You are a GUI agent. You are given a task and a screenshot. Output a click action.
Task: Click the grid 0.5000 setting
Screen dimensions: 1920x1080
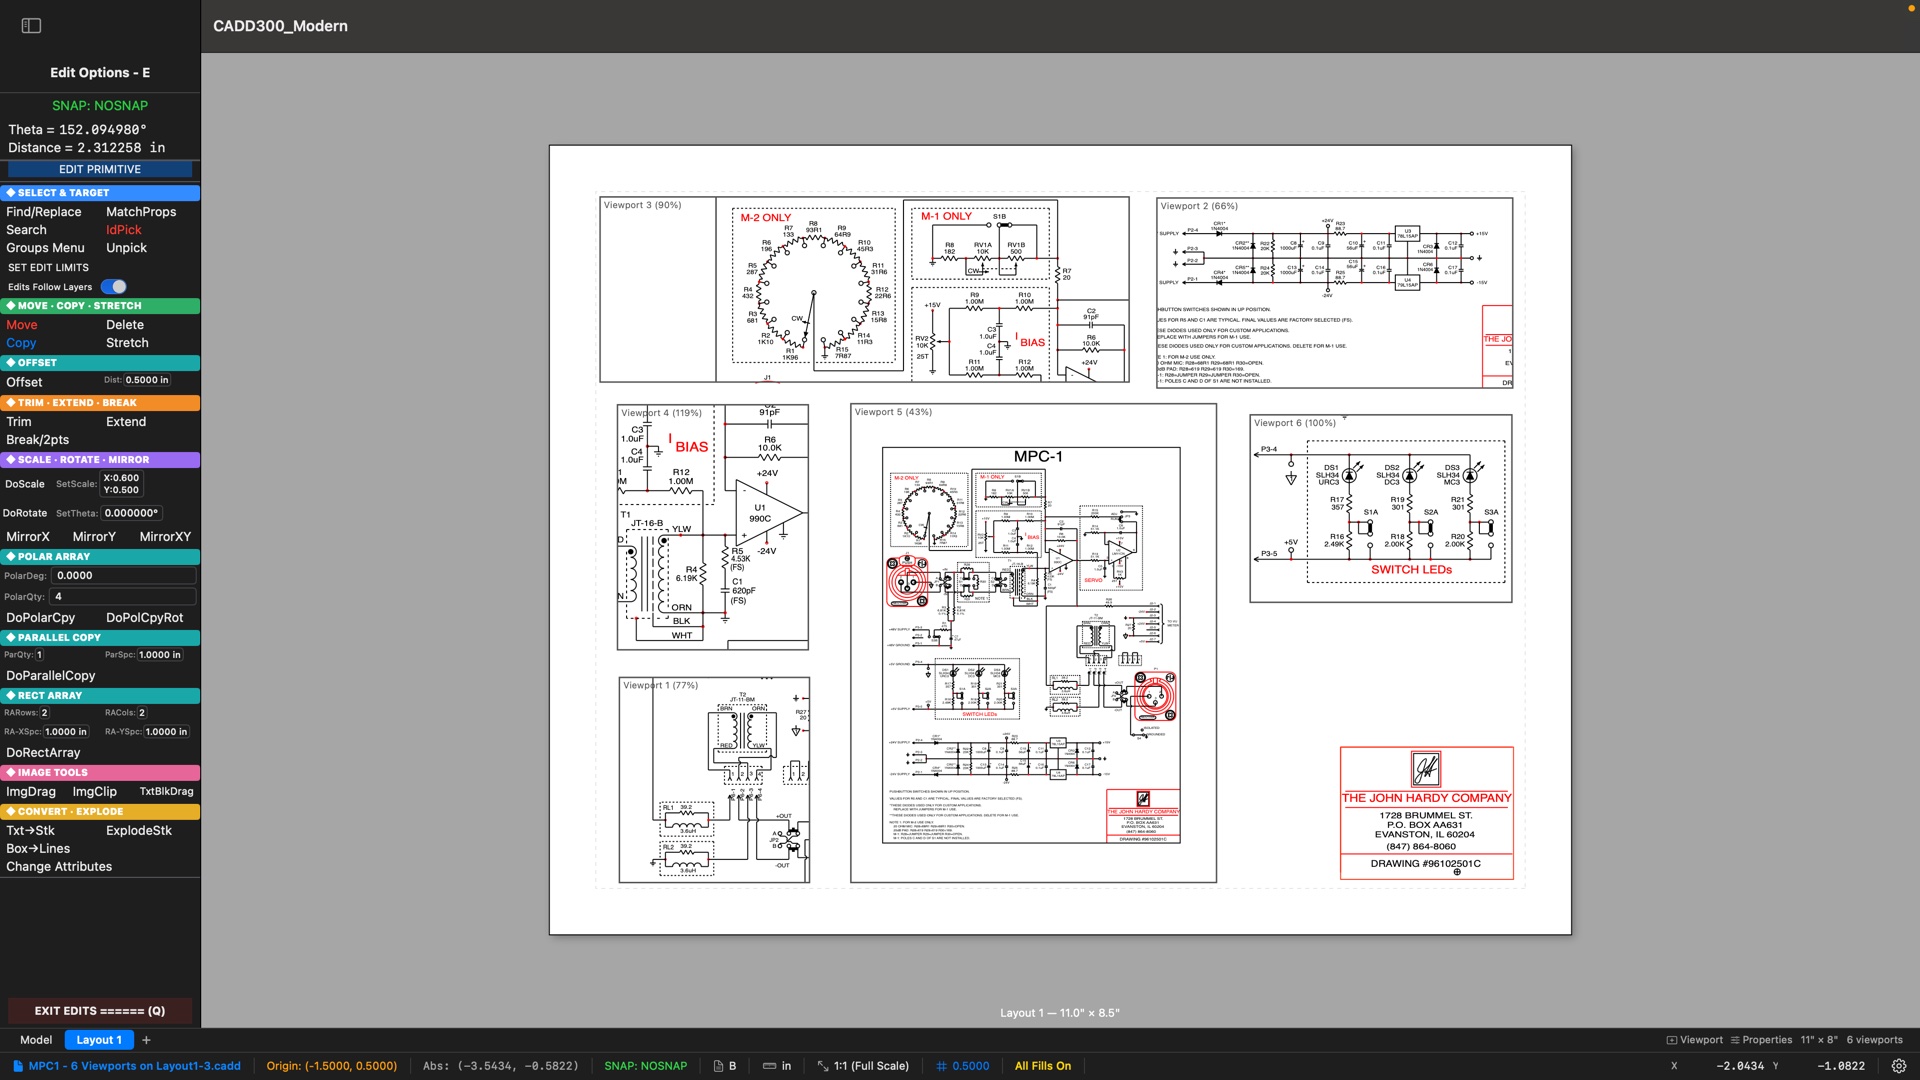point(962,1066)
